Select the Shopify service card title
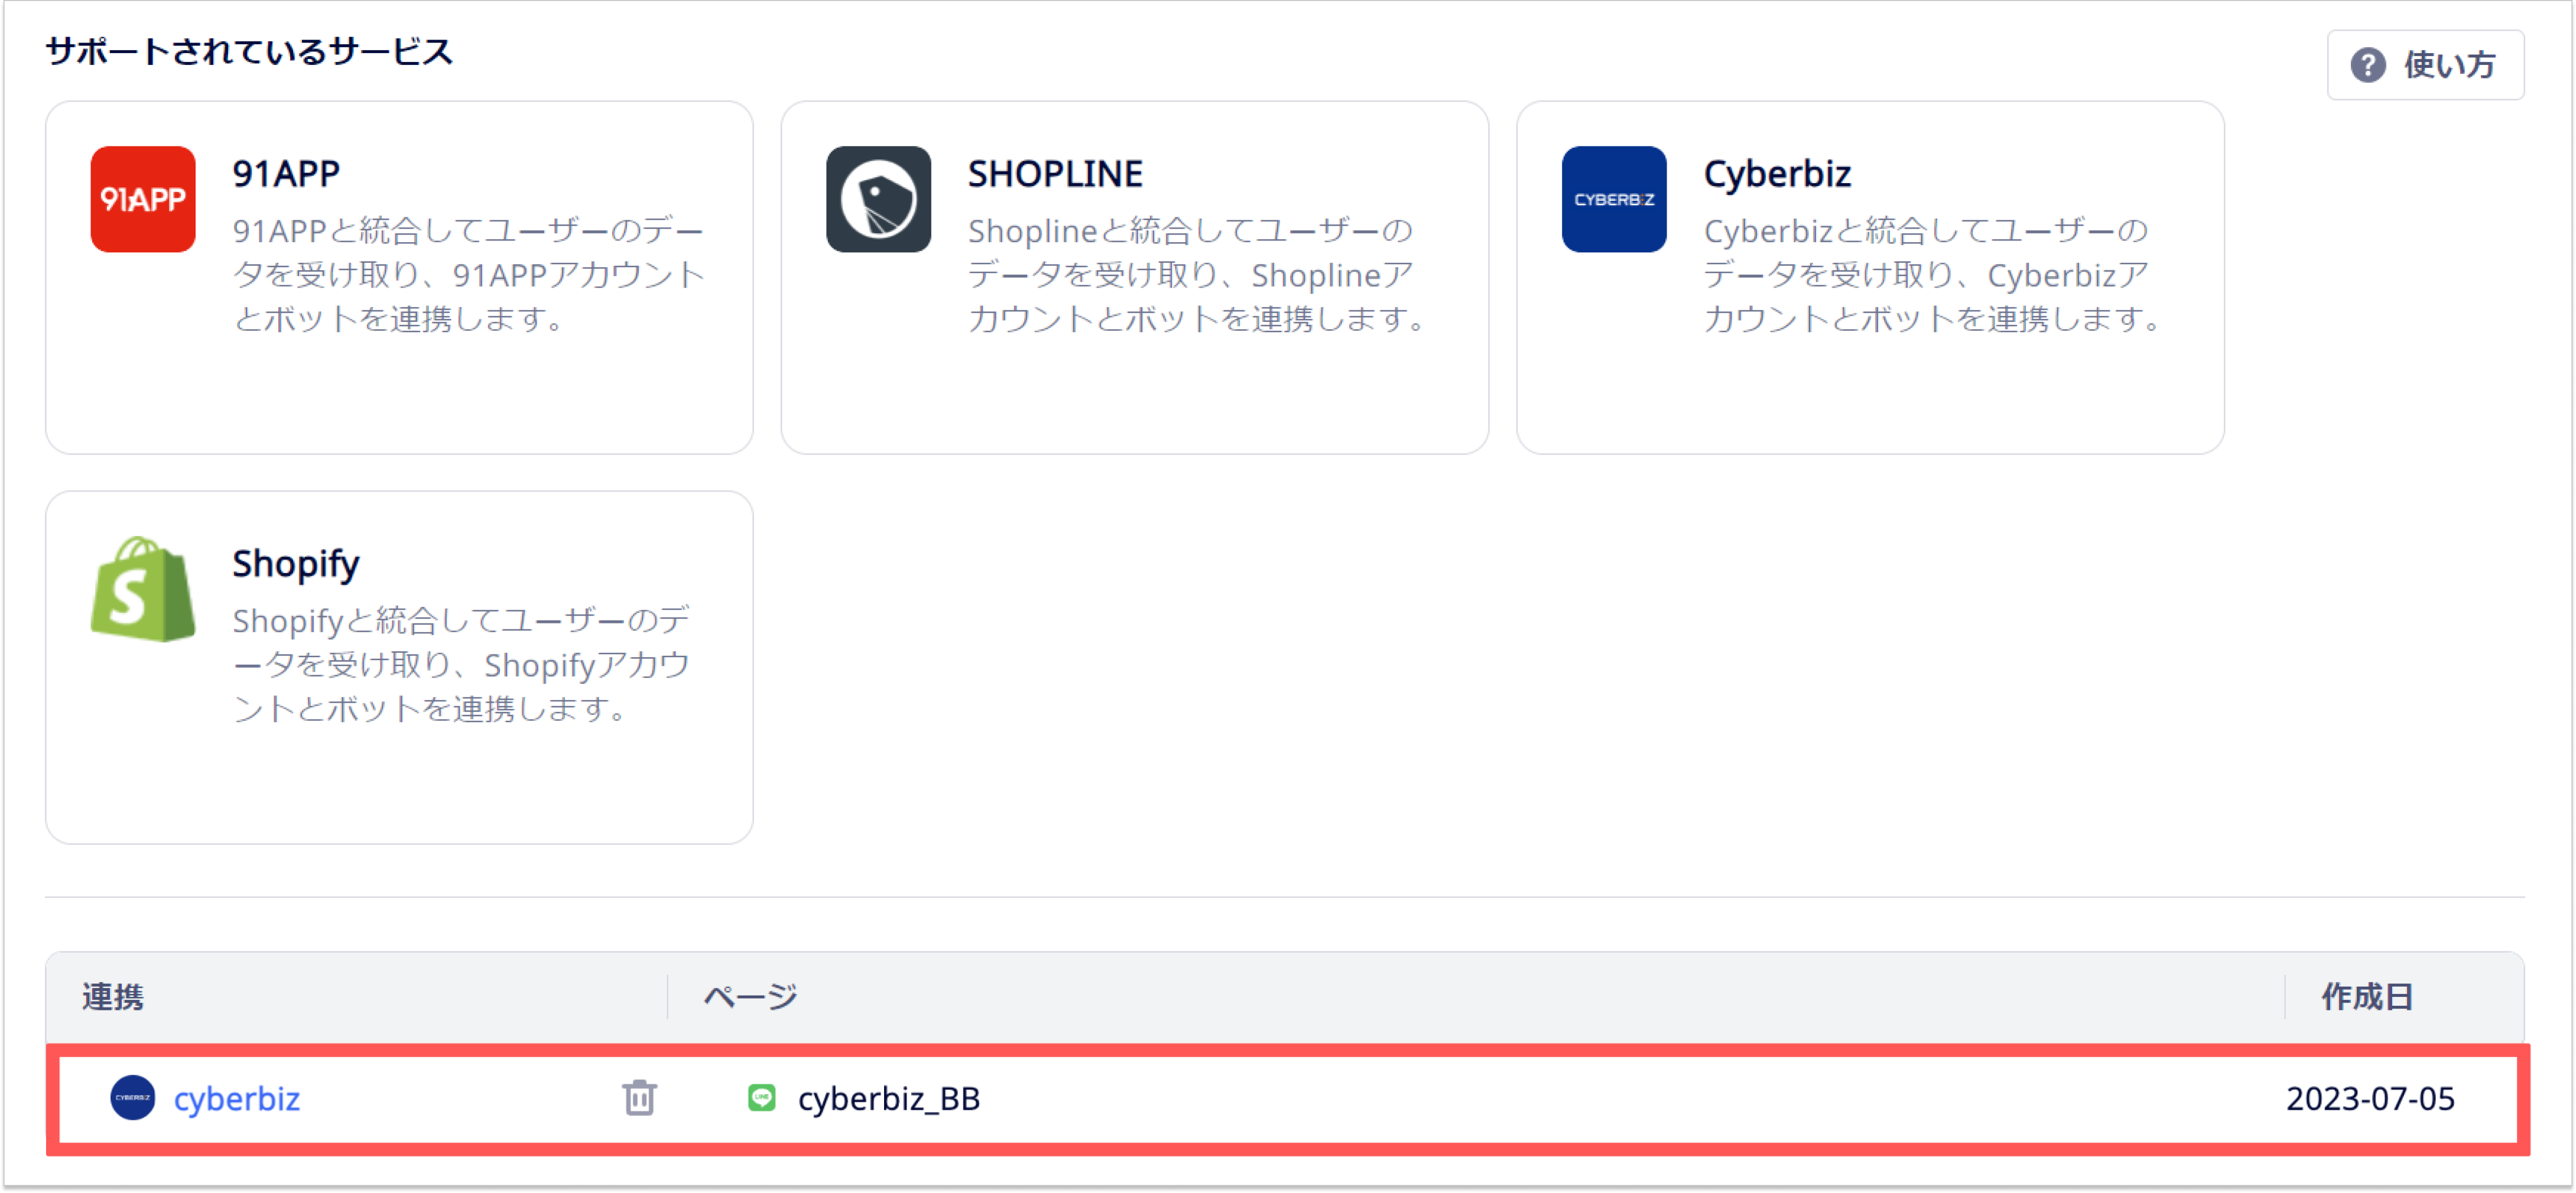This screenshot has height=1193, width=2576. click(296, 564)
